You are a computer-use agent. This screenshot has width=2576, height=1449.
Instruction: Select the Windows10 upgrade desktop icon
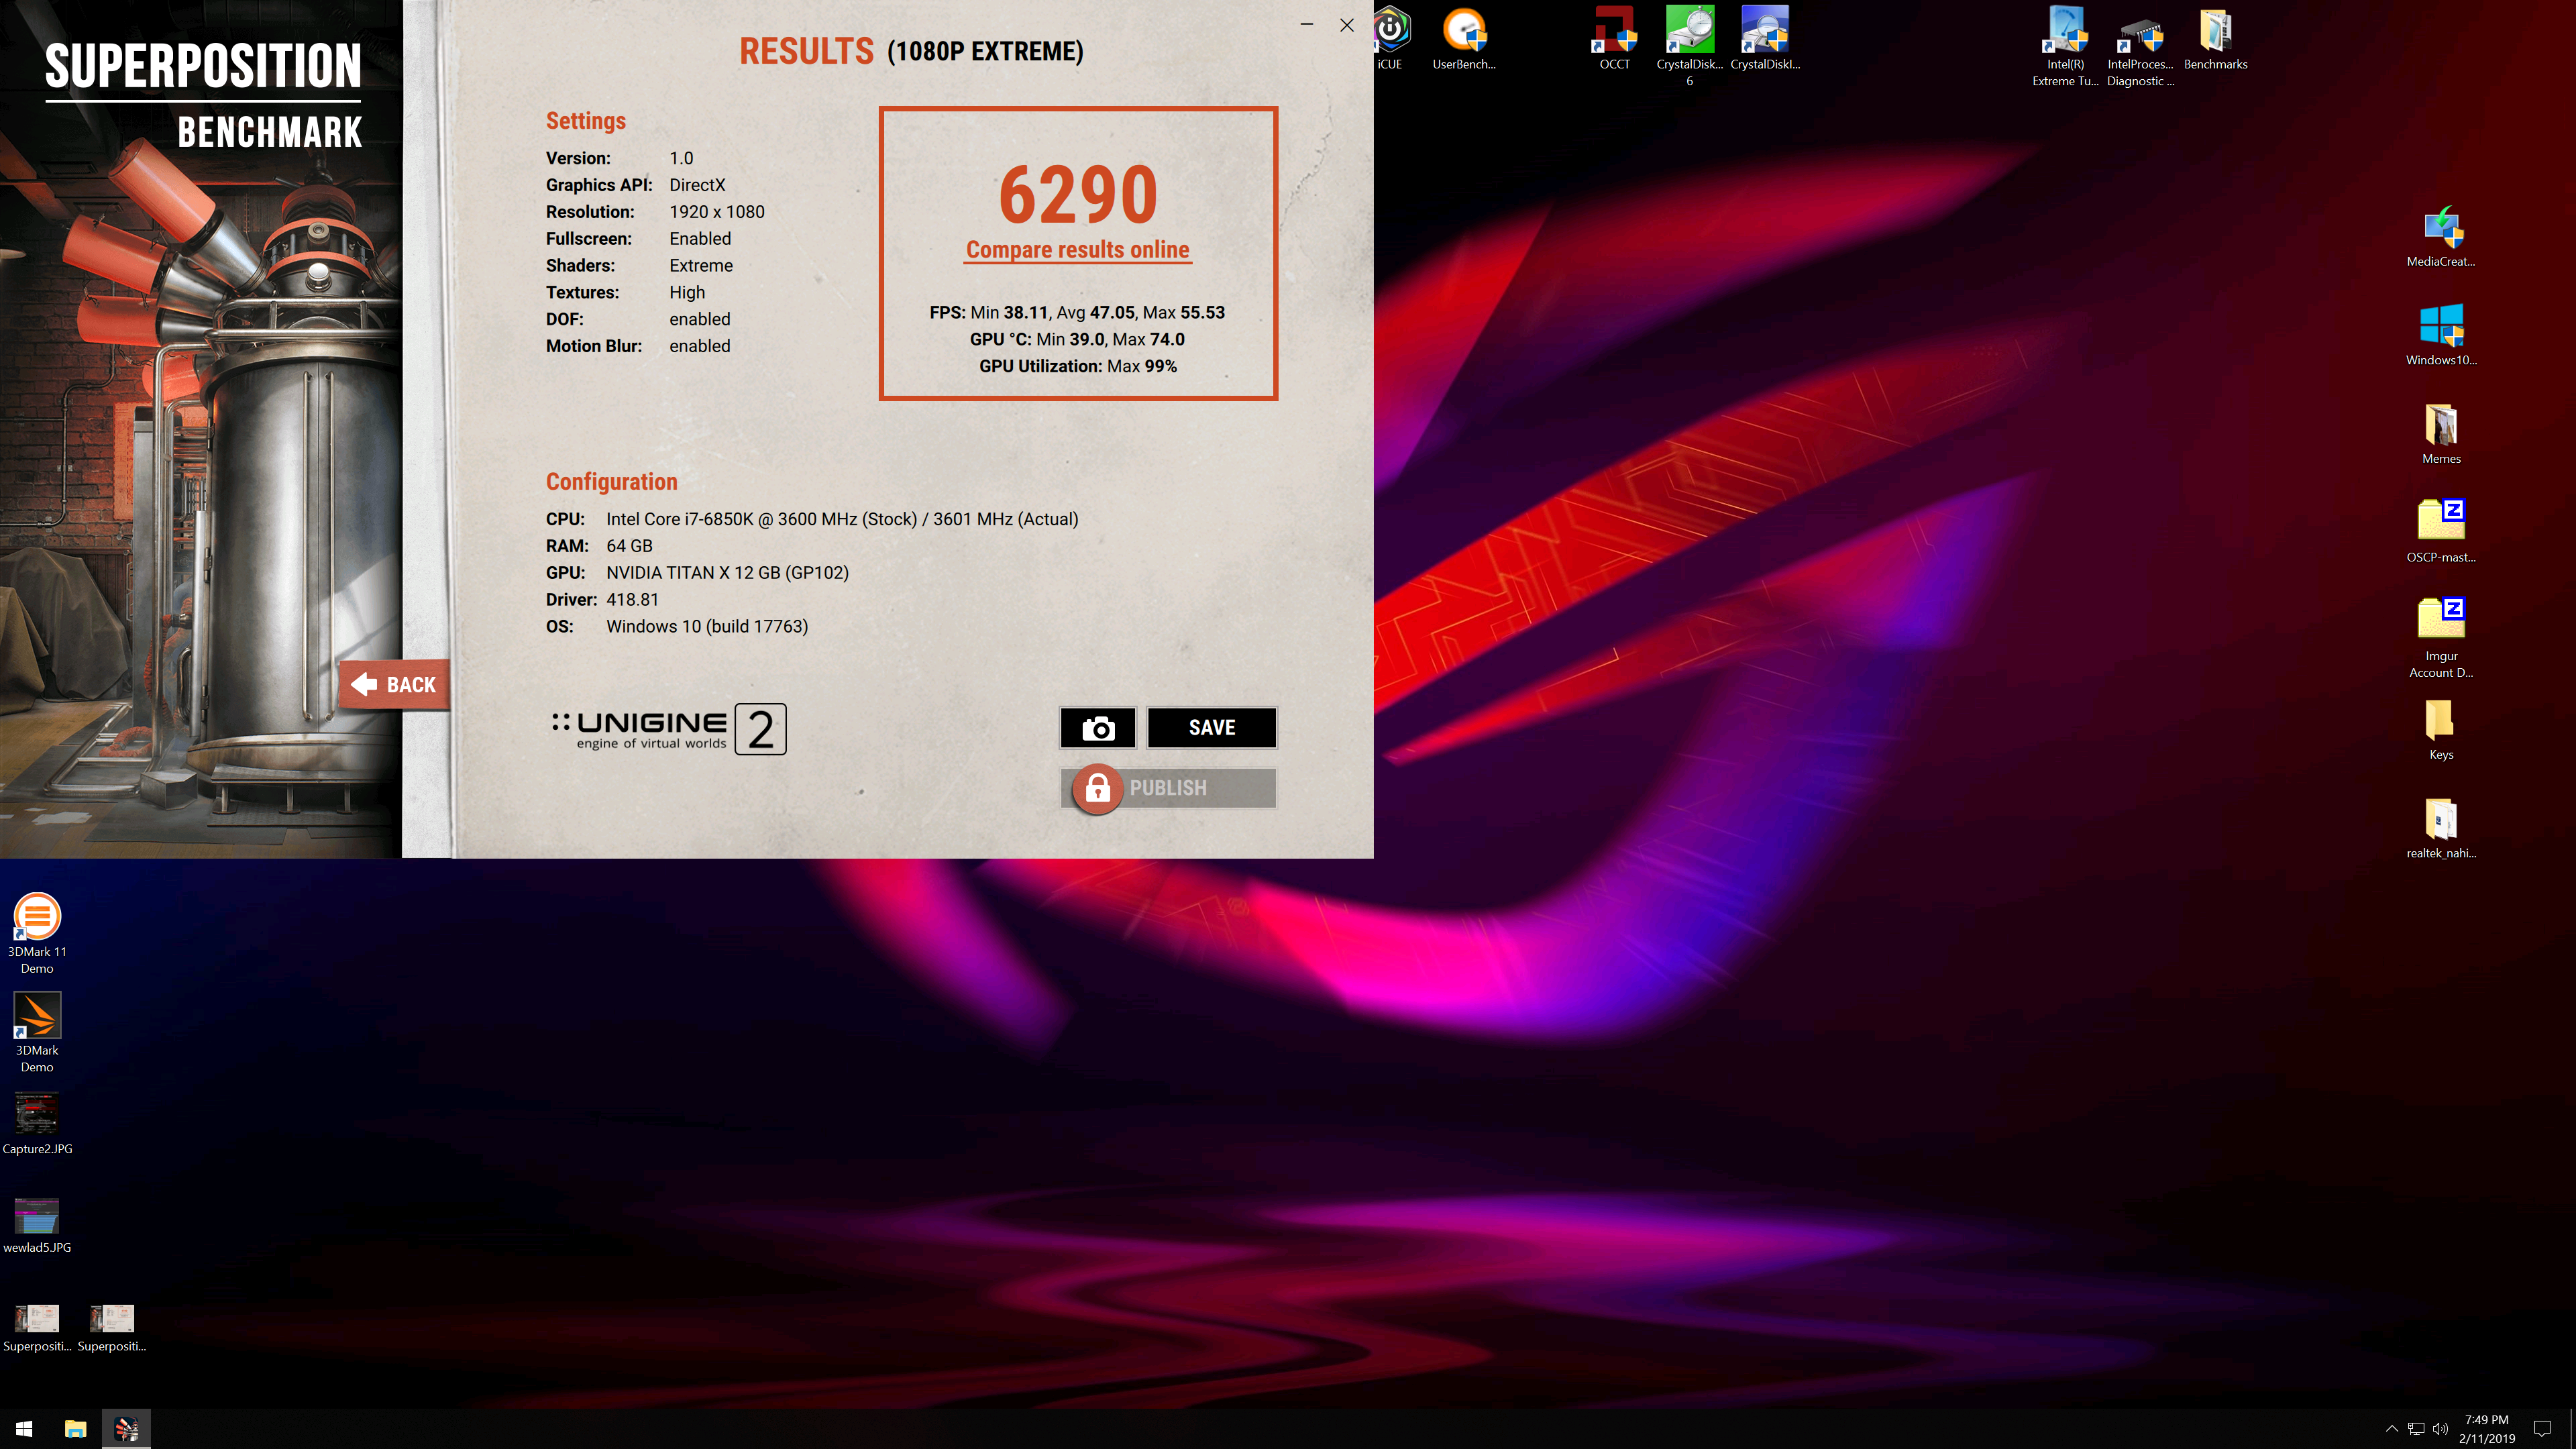2441,334
